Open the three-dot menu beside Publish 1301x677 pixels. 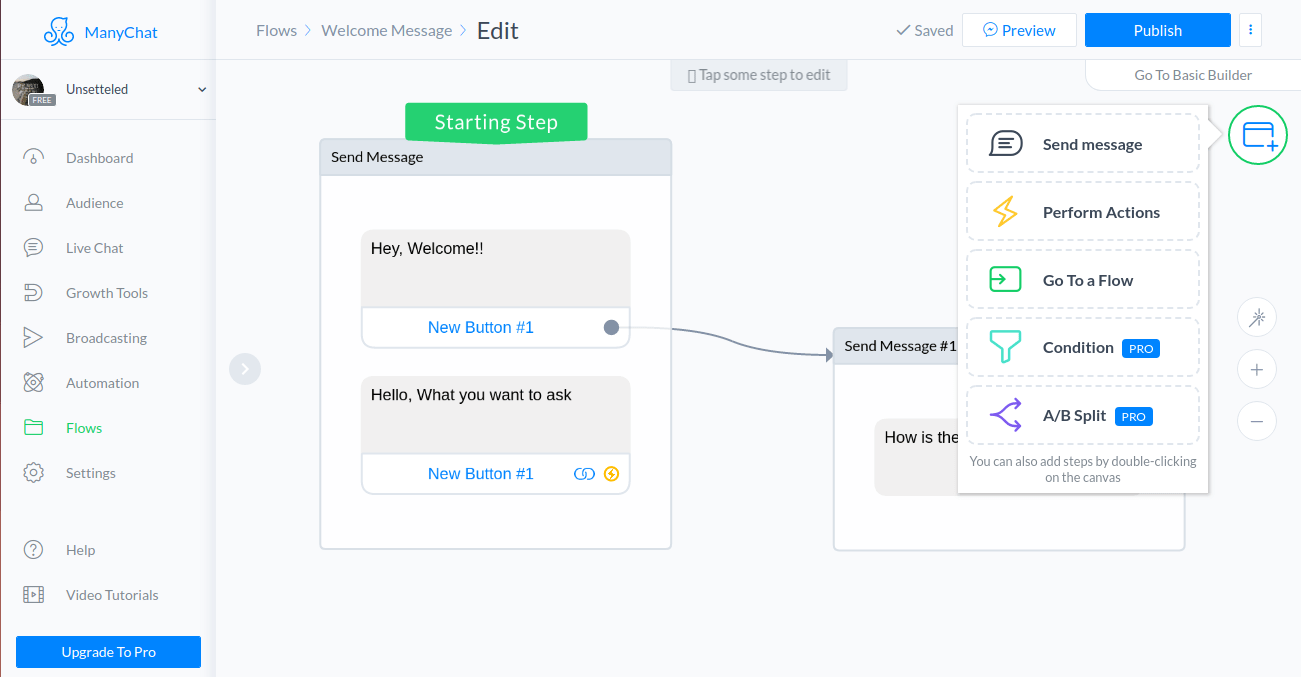tap(1250, 30)
